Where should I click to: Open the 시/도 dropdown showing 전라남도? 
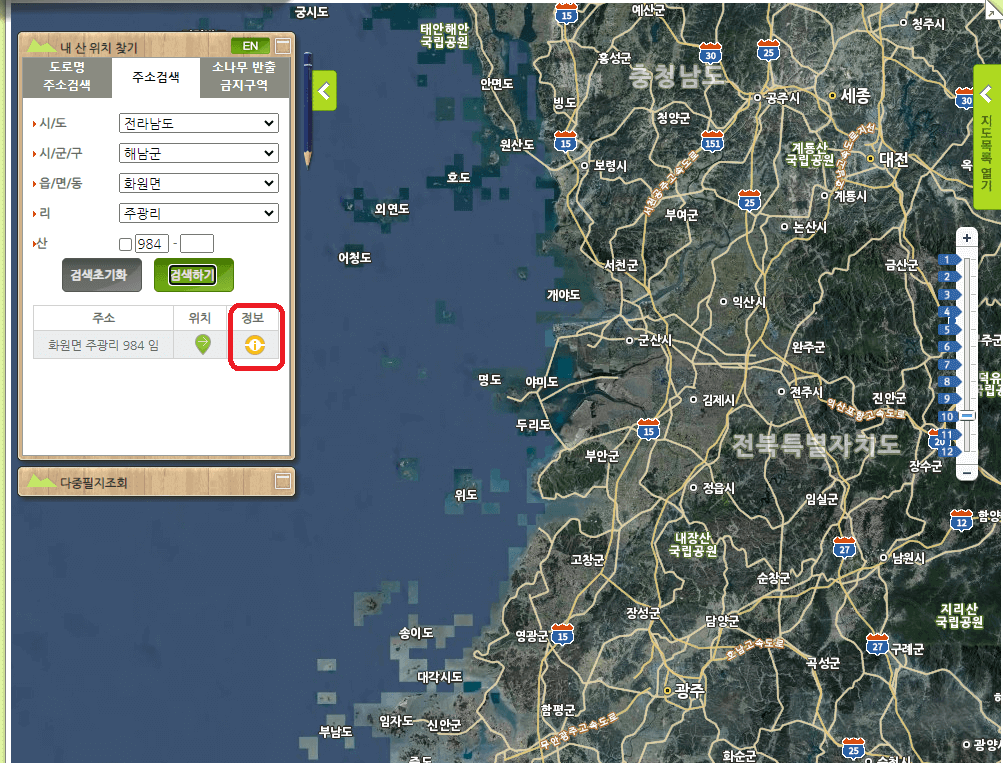(x=198, y=123)
